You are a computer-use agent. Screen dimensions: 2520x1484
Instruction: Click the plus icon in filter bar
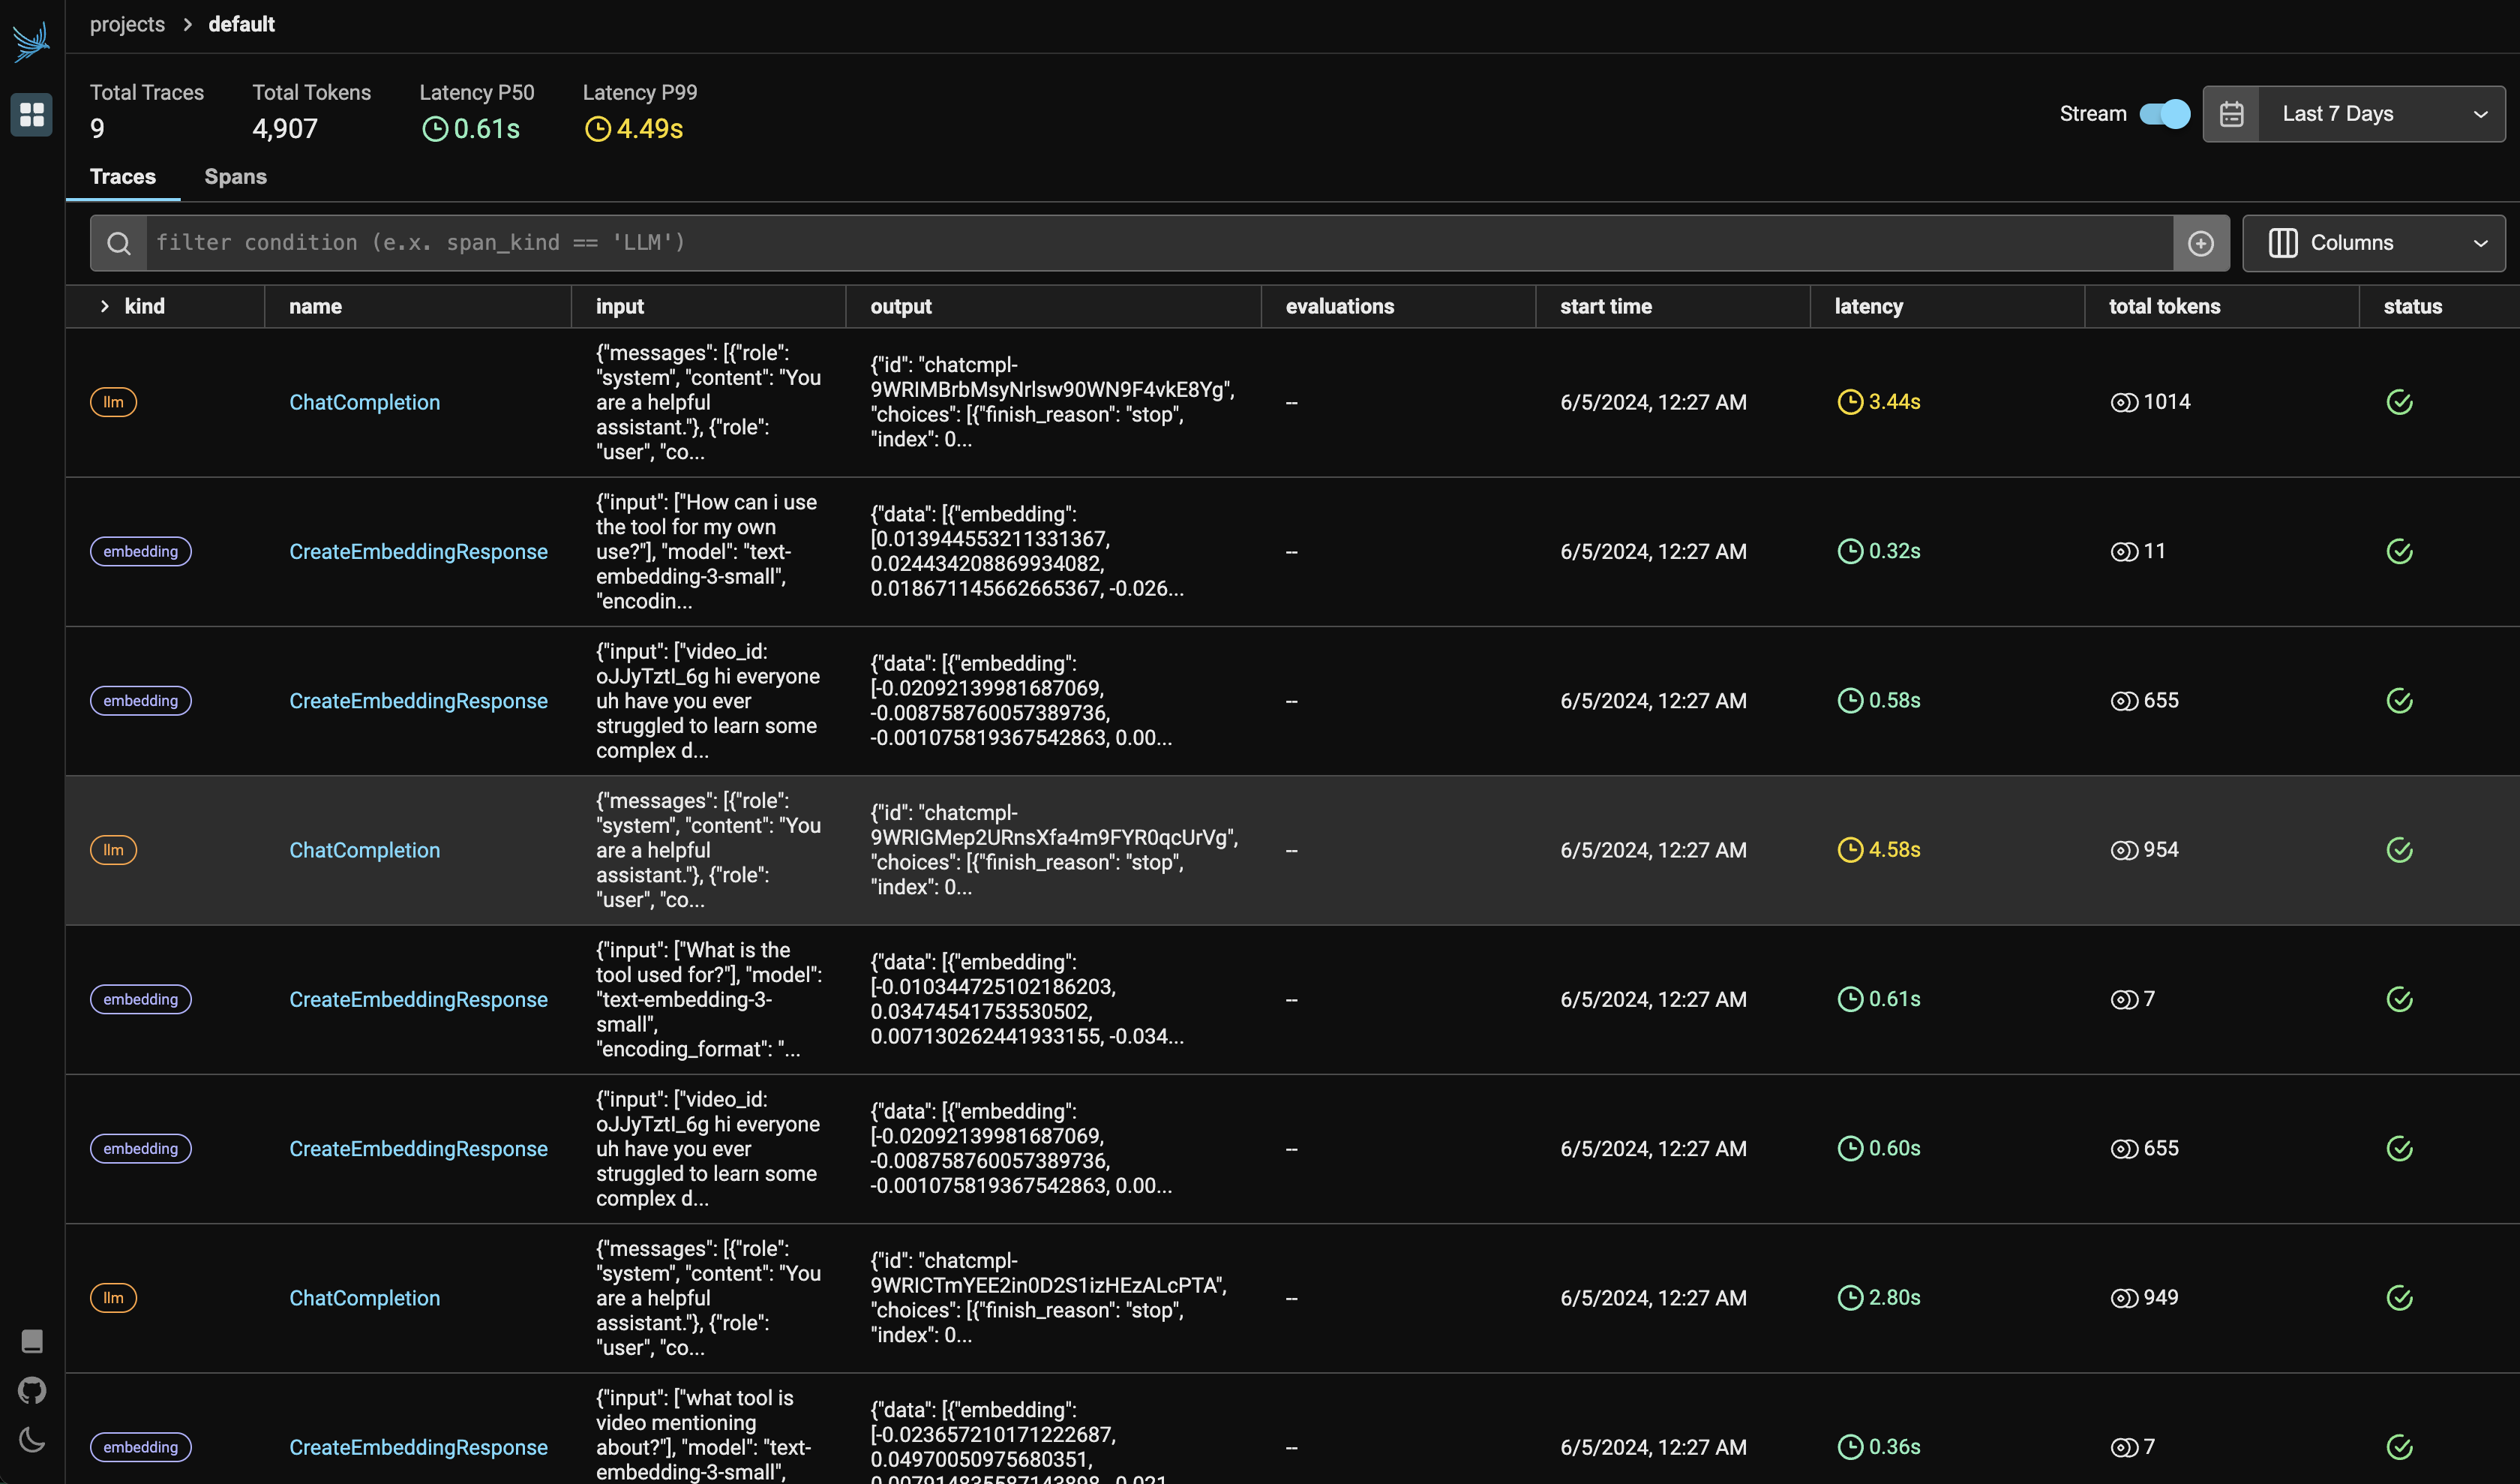(2200, 243)
